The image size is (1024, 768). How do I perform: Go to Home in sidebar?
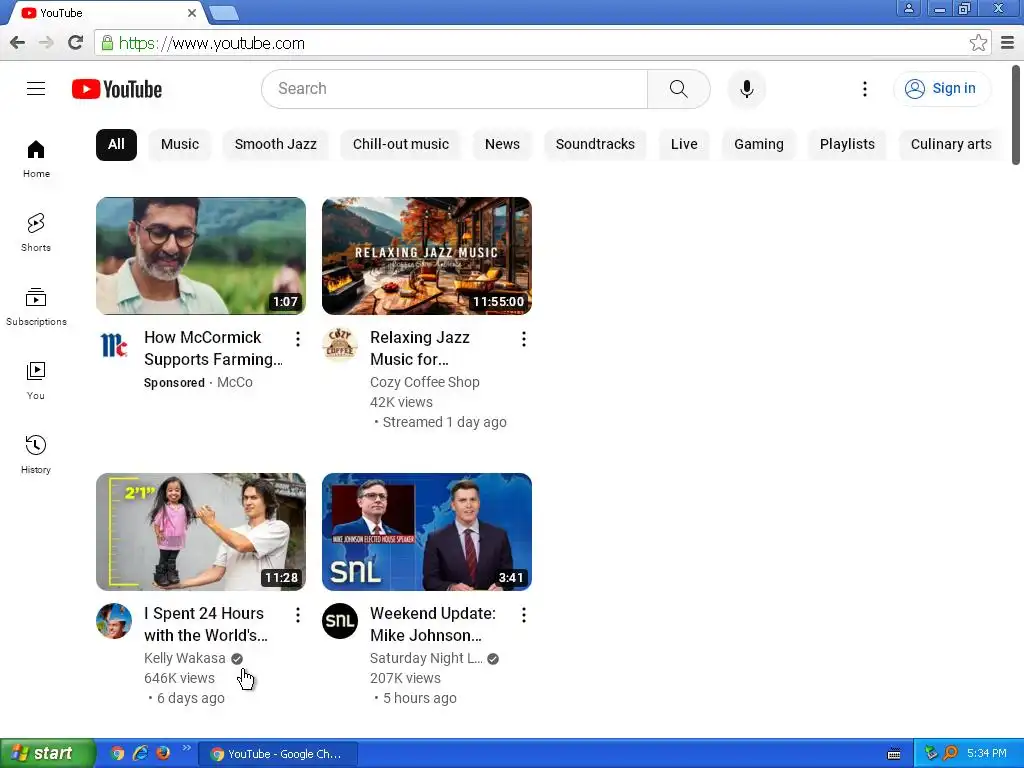36,159
